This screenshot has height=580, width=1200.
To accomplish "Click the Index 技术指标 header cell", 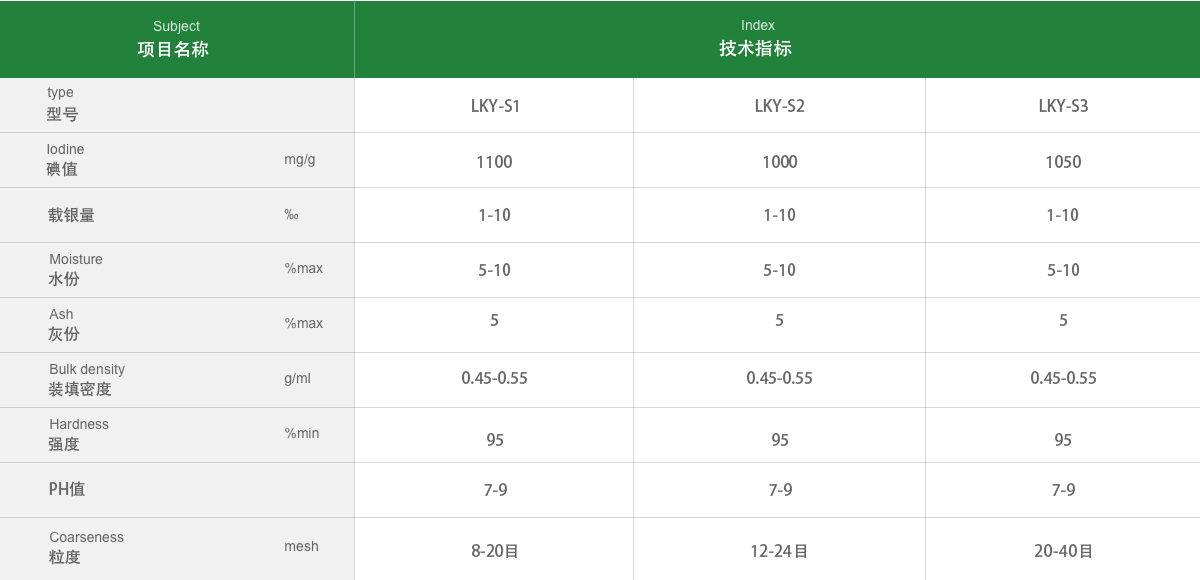I will tap(757, 39).
